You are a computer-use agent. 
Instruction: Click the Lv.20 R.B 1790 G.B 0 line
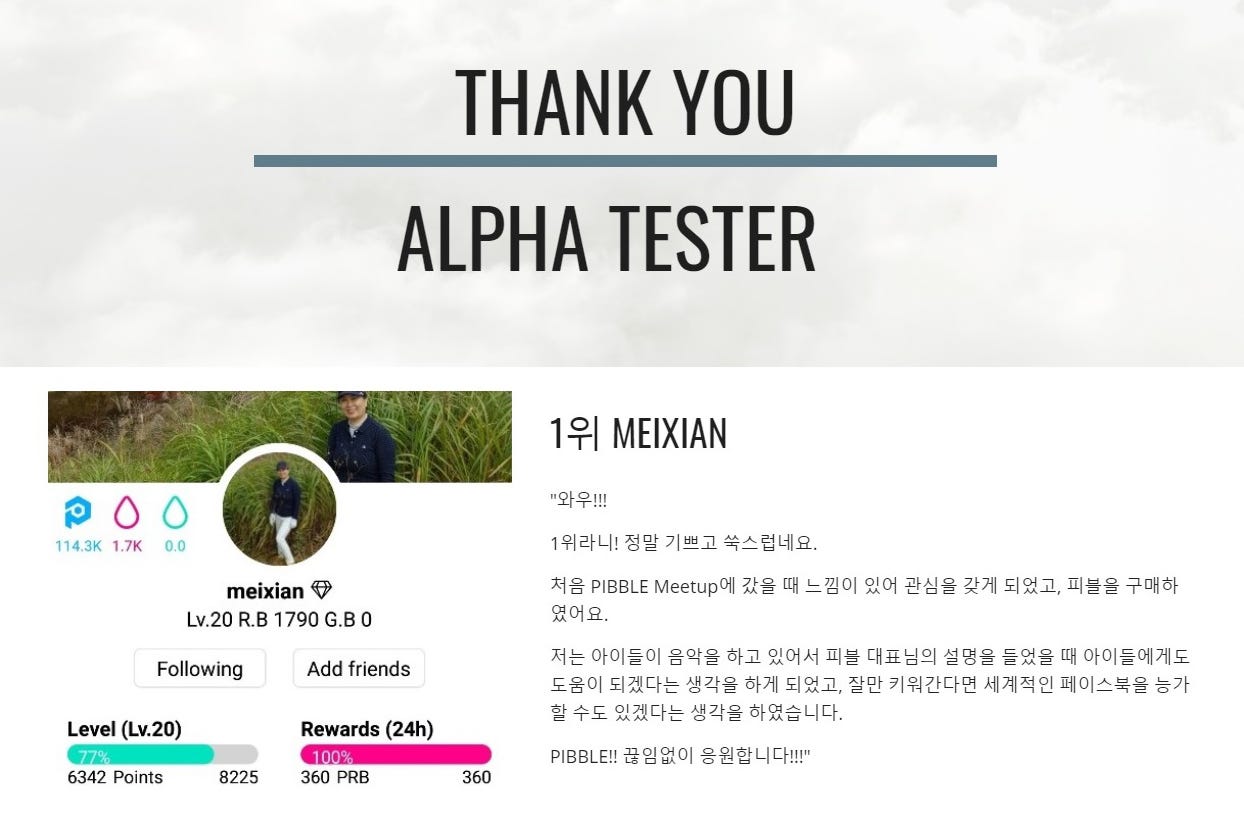click(279, 619)
